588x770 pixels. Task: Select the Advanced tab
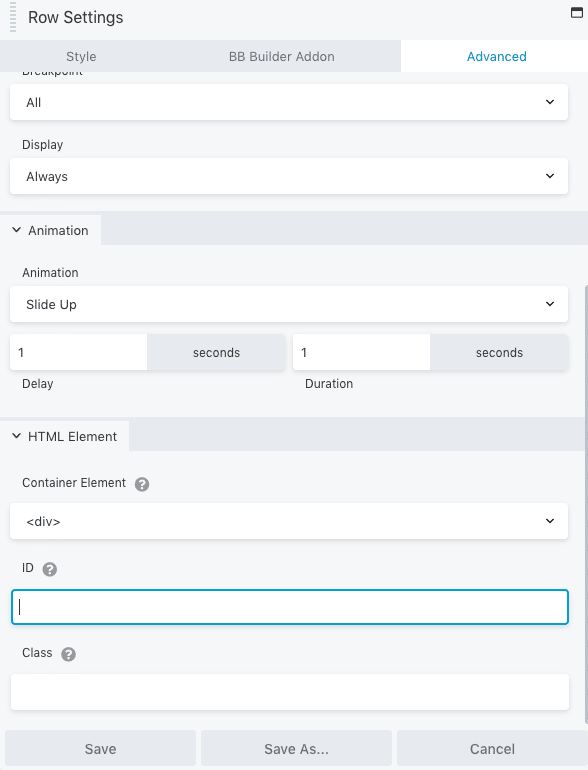point(496,56)
